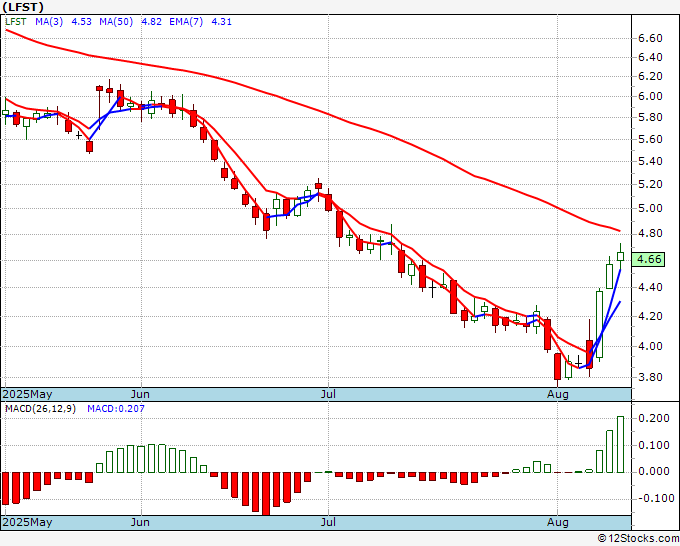The height and width of the screenshot is (546, 680).
Task: Click the 4.80 price axis label
Action: click(650, 233)
